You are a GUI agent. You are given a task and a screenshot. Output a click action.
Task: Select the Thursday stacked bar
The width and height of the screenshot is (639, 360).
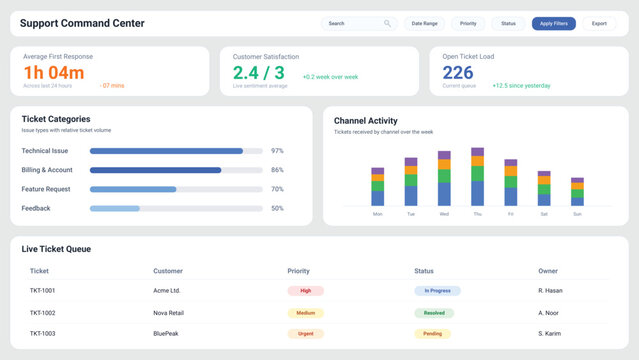coord(477,177)
